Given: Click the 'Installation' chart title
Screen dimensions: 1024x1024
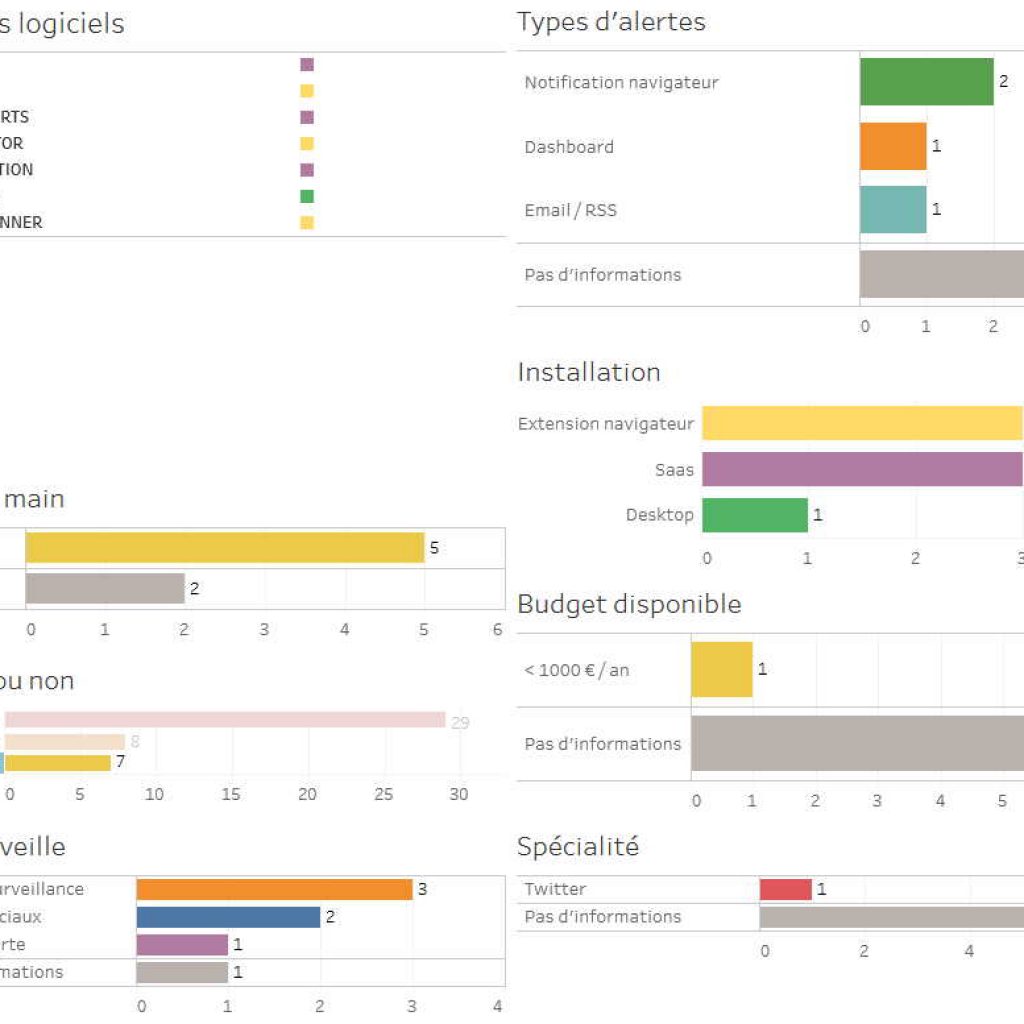Looking at the screenshot, I should 589,372.
